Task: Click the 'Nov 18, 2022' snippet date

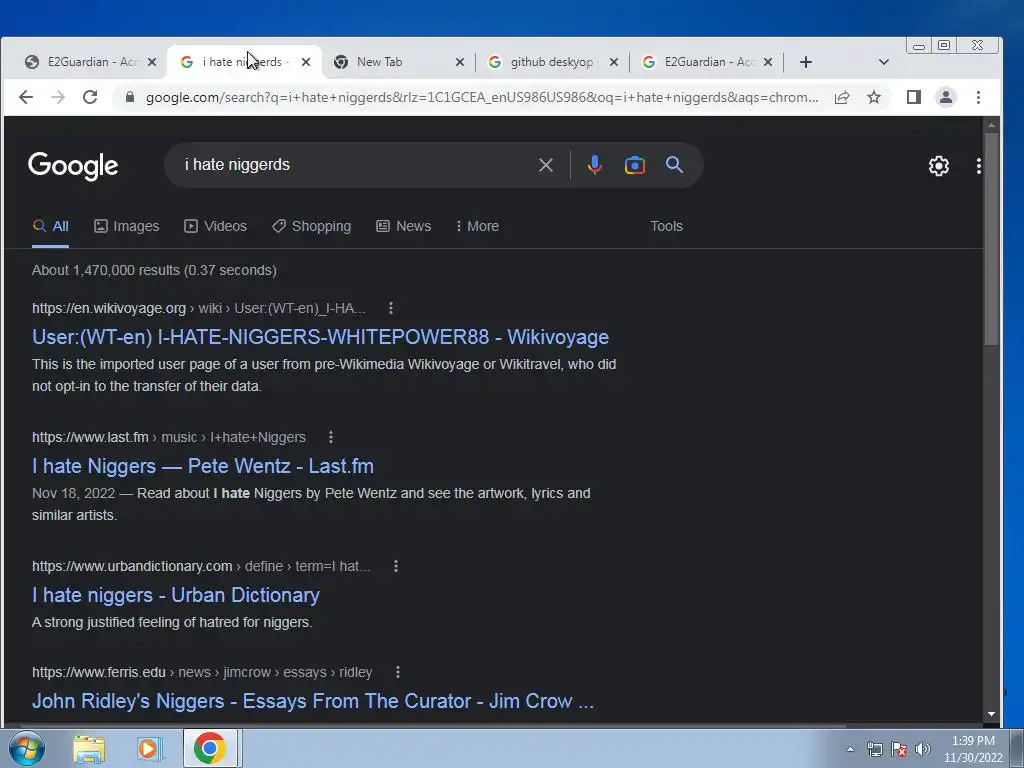Action: click(x=73, y=494)
